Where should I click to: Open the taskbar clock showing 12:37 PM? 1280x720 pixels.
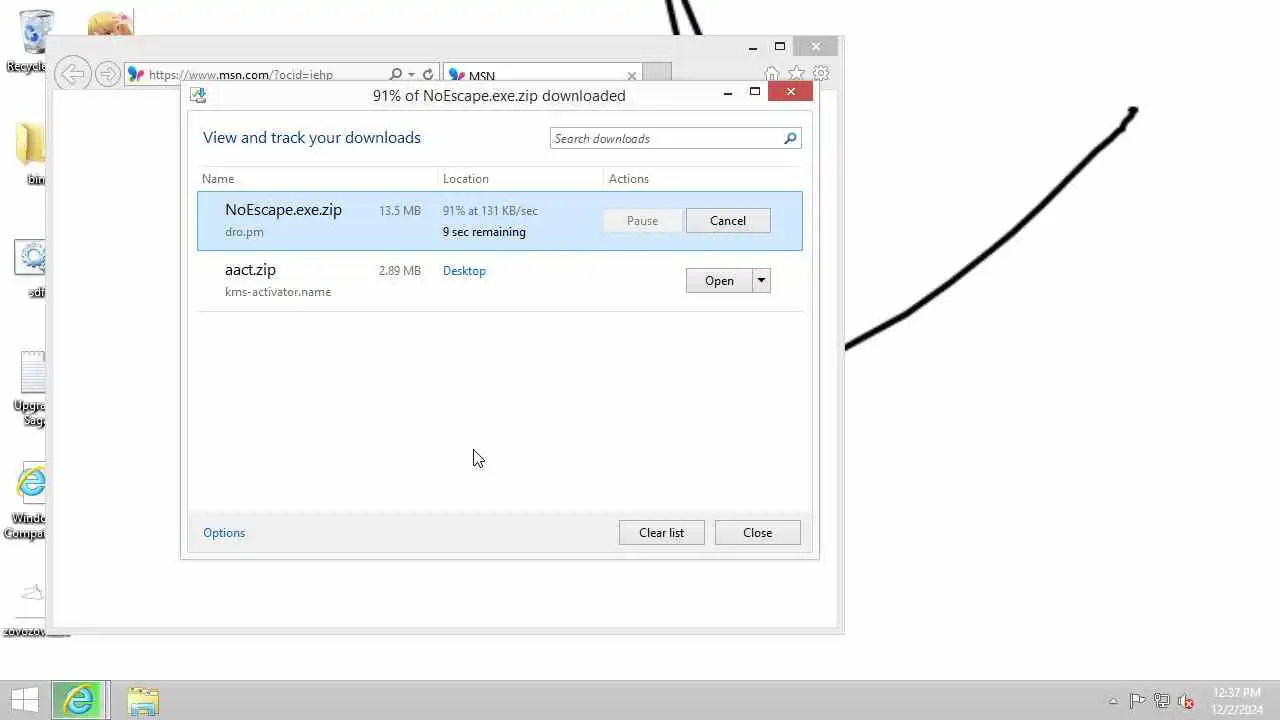point(1236,701)
